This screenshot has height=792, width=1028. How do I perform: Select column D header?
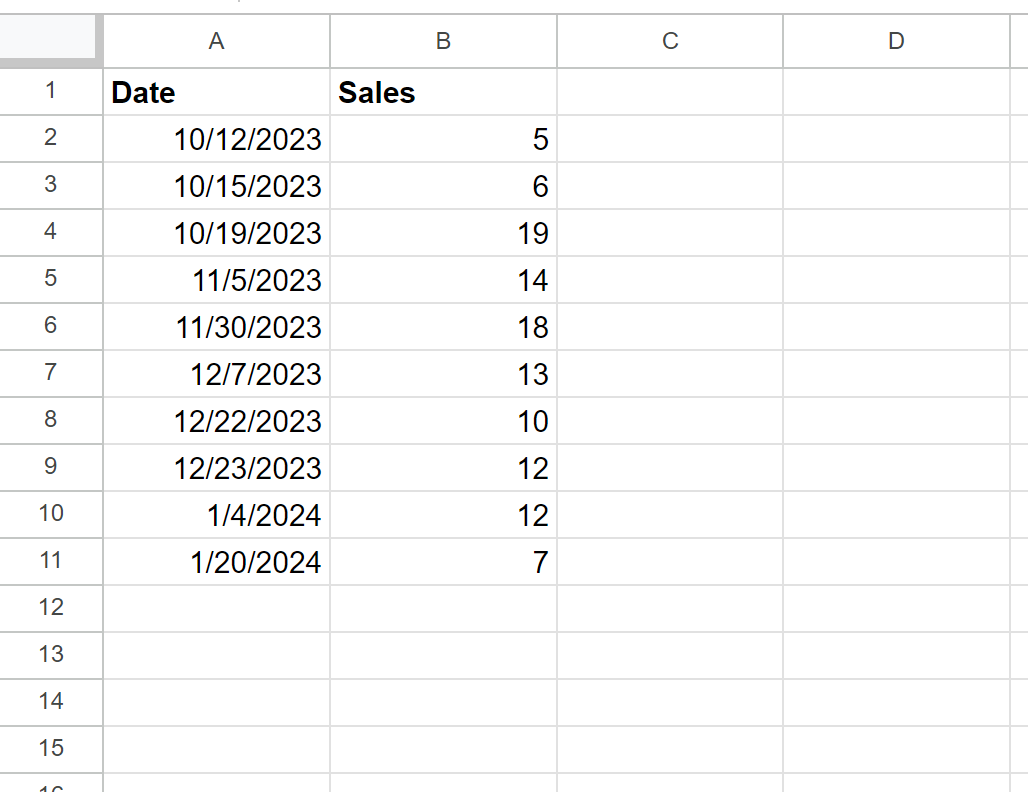tap(896, 41)
